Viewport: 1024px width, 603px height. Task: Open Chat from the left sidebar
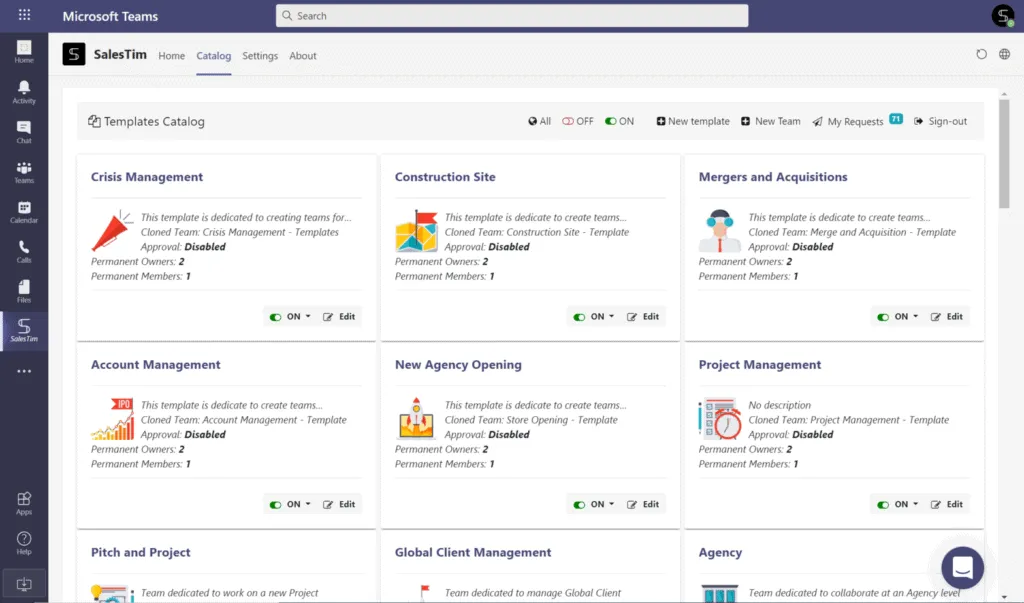pos(24,131)
